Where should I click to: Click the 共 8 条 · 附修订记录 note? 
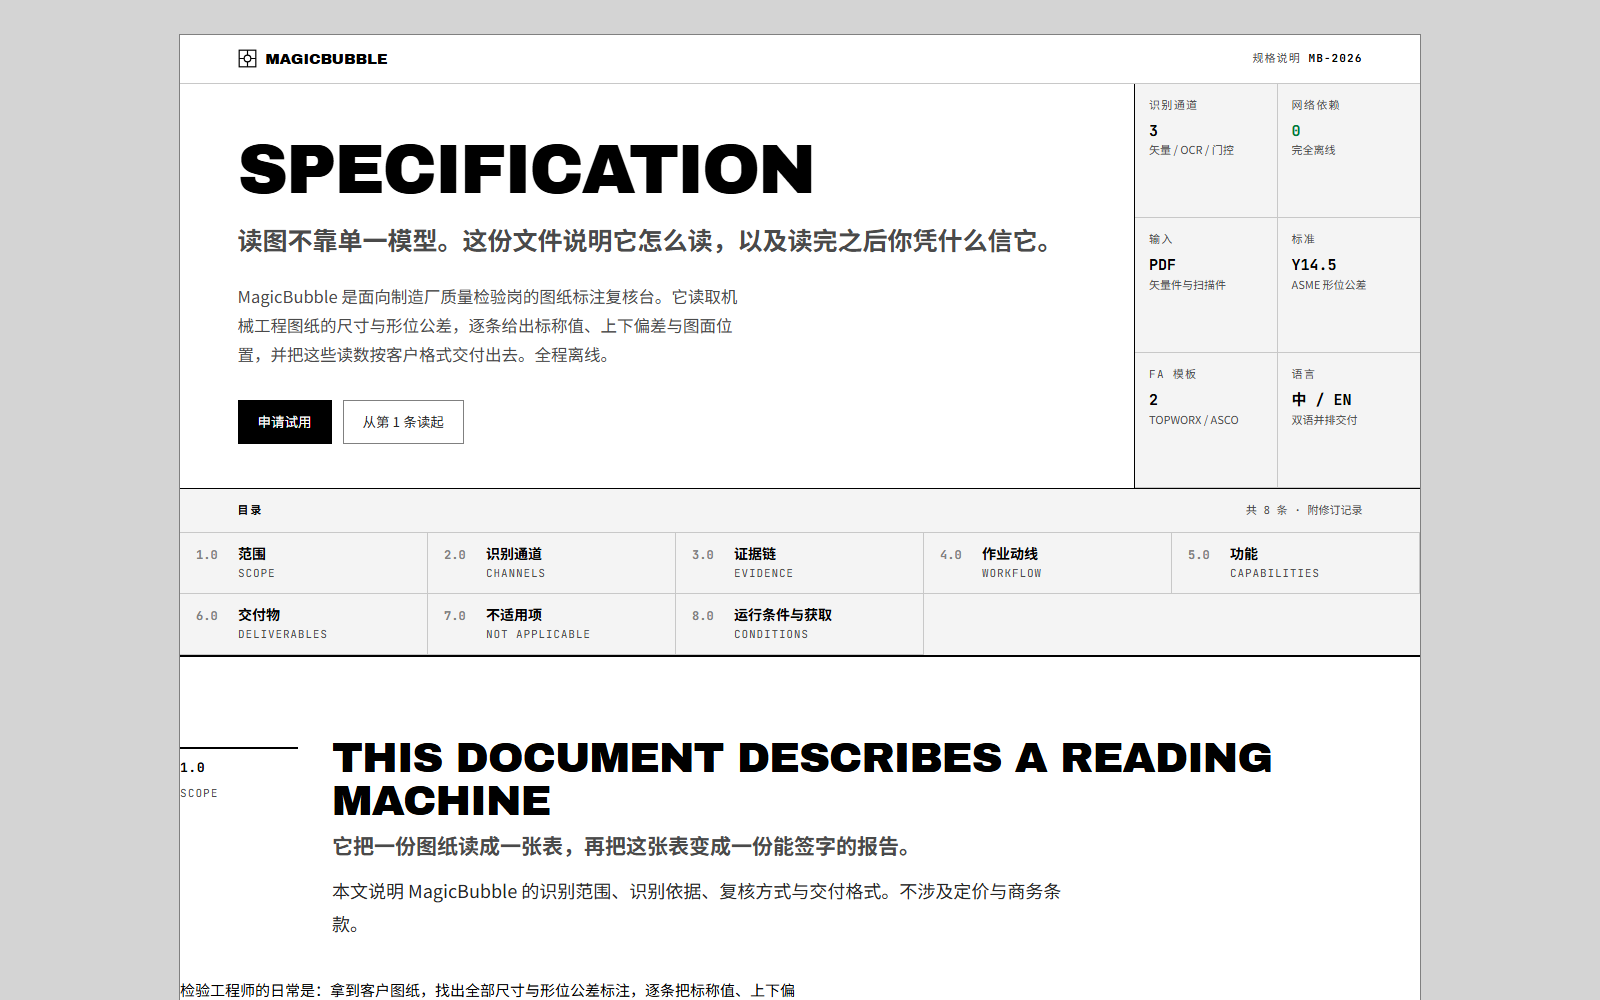pyautogui.click(x=1304, y=510)
